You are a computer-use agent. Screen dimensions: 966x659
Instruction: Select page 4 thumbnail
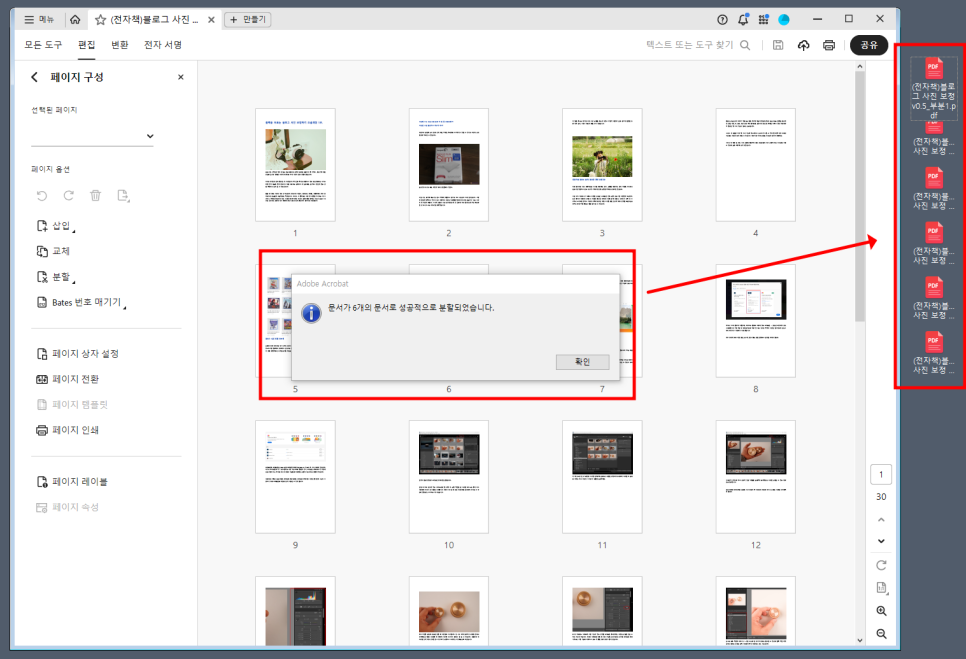click(x=755, y=165)
